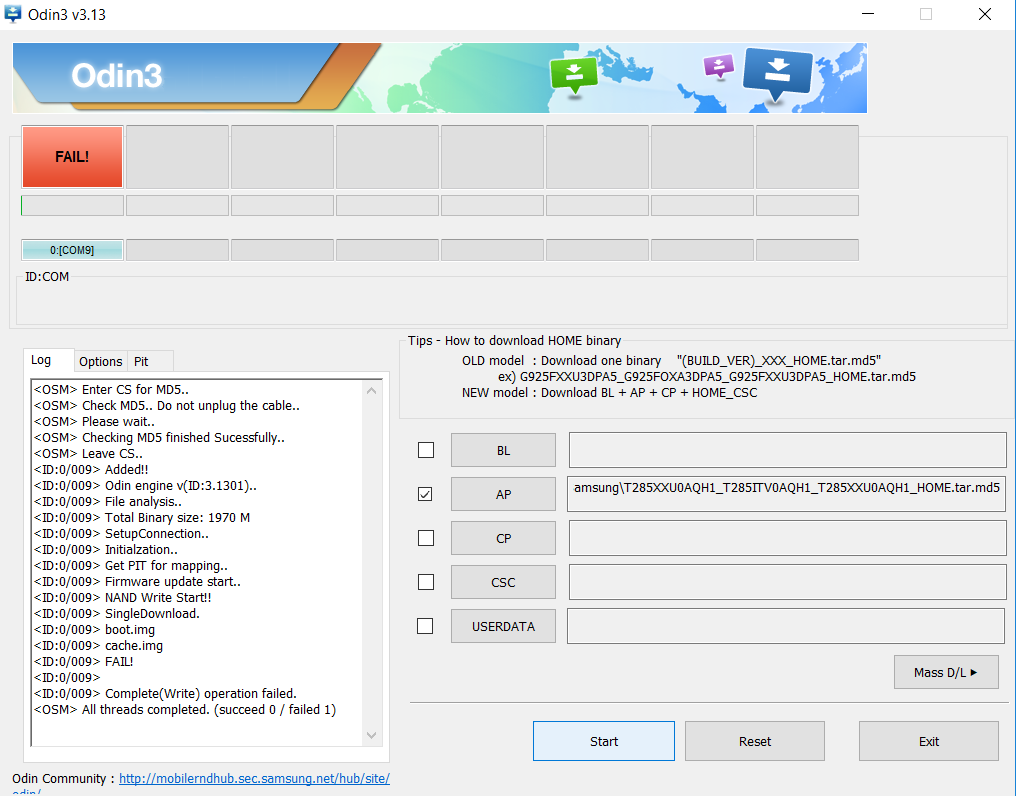Browse for a USERDATA file
This screenshot has width=1016, height=796.
click(503, 626)
